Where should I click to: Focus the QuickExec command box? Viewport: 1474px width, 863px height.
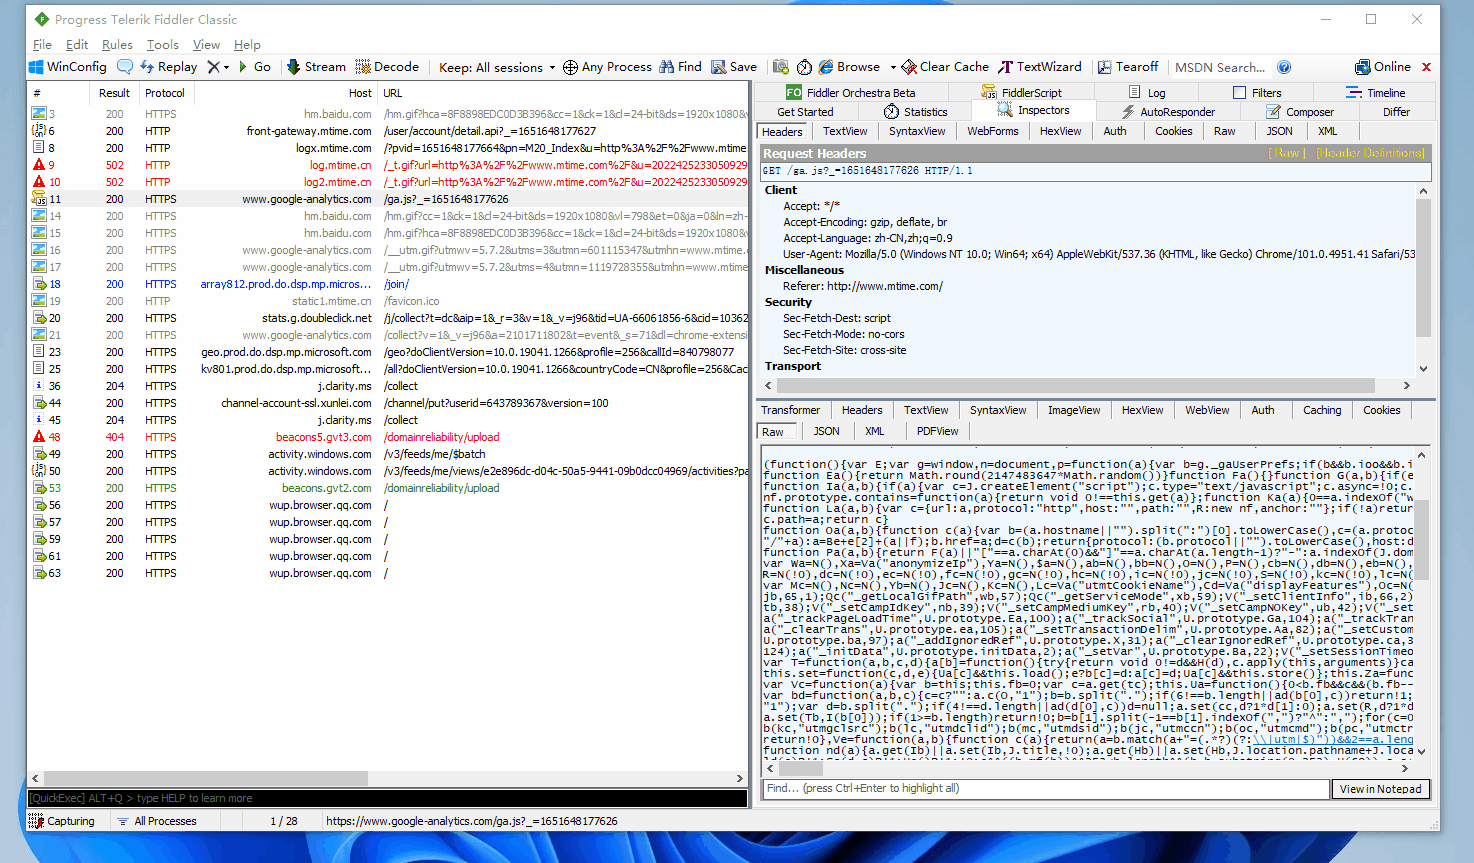(x=387, y=798)
